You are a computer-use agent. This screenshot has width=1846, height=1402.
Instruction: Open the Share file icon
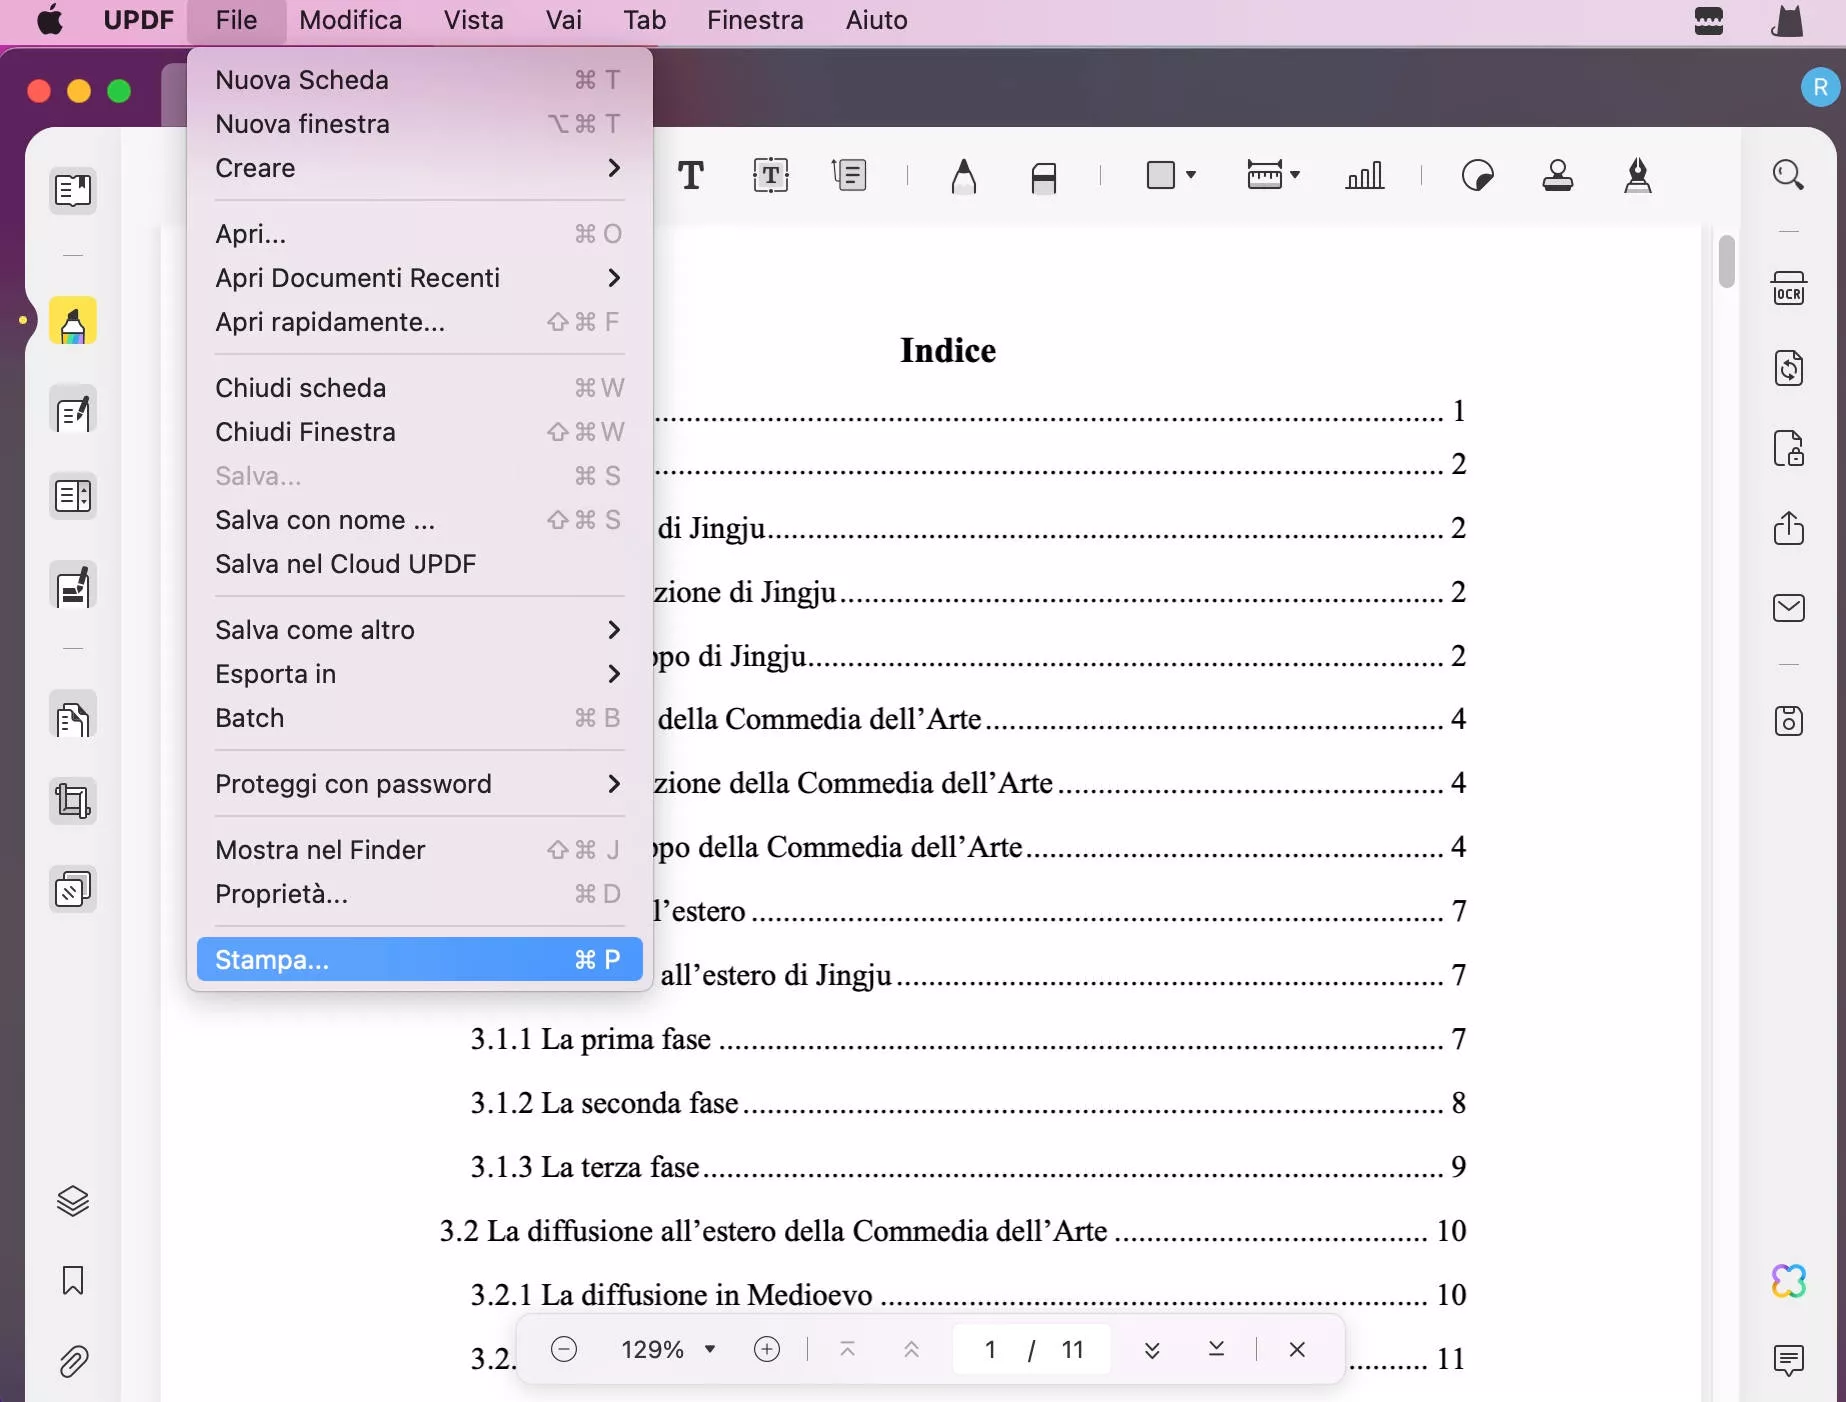click(1789, 528)
